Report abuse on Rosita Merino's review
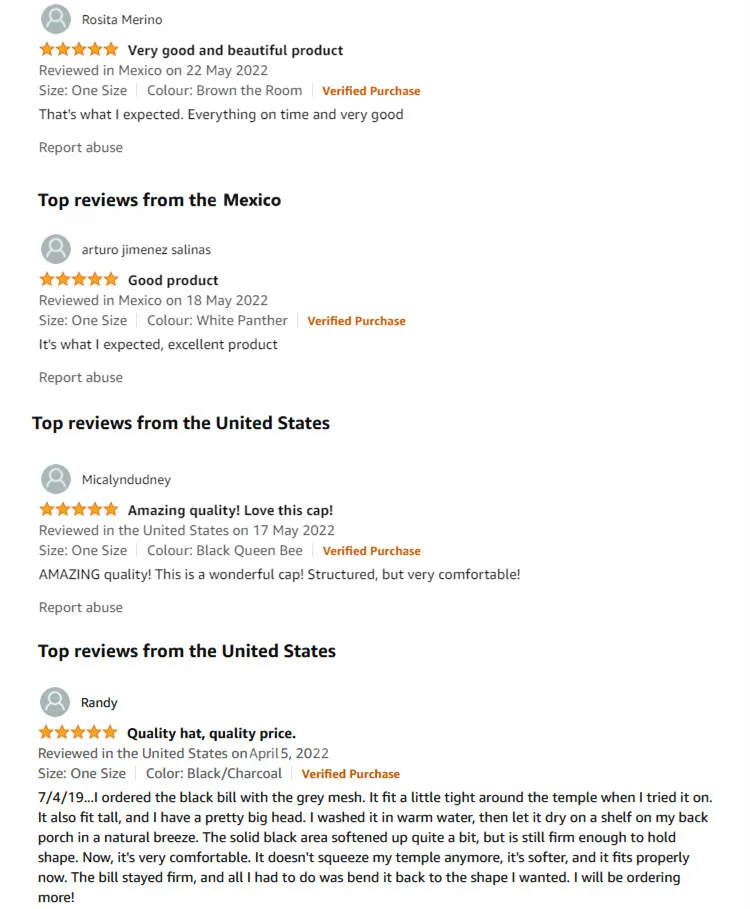750x909 pixels. coord(81,147)
